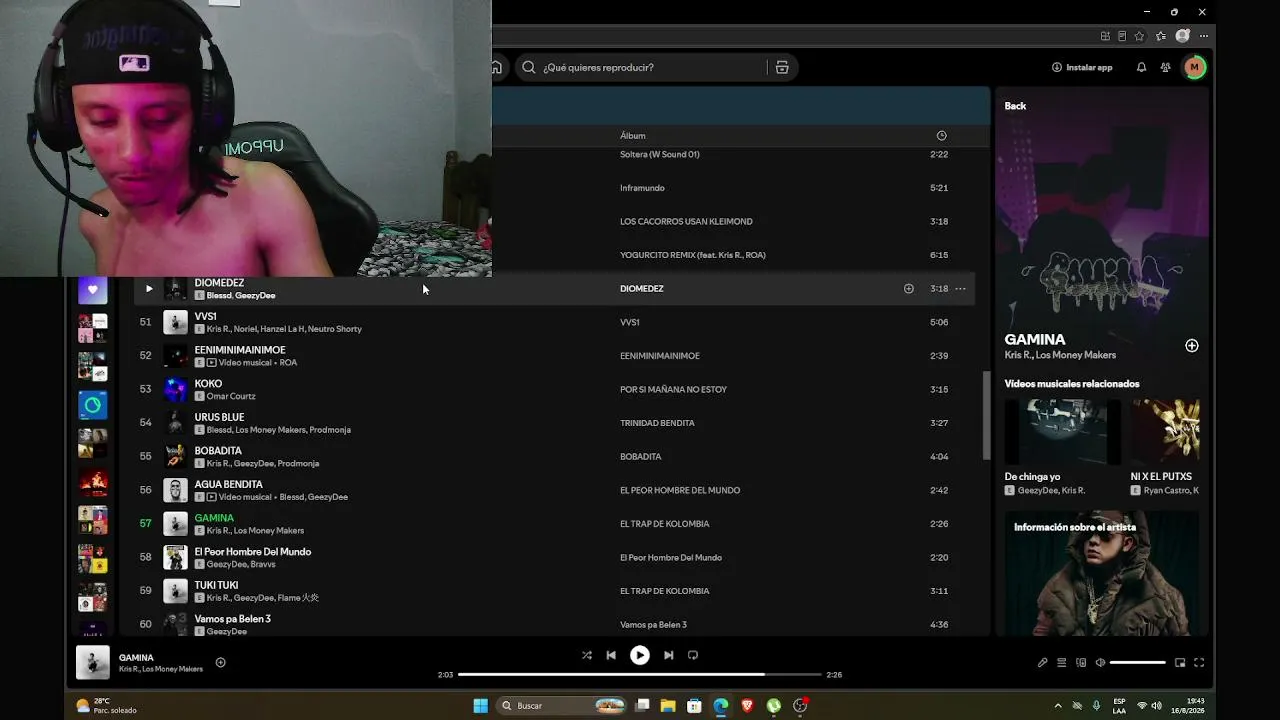Open album link 'TRINIDAD BENDITA'
The height and width of the screenshot is (720, 1280).
pyautogui.click(x=657, y=423)
